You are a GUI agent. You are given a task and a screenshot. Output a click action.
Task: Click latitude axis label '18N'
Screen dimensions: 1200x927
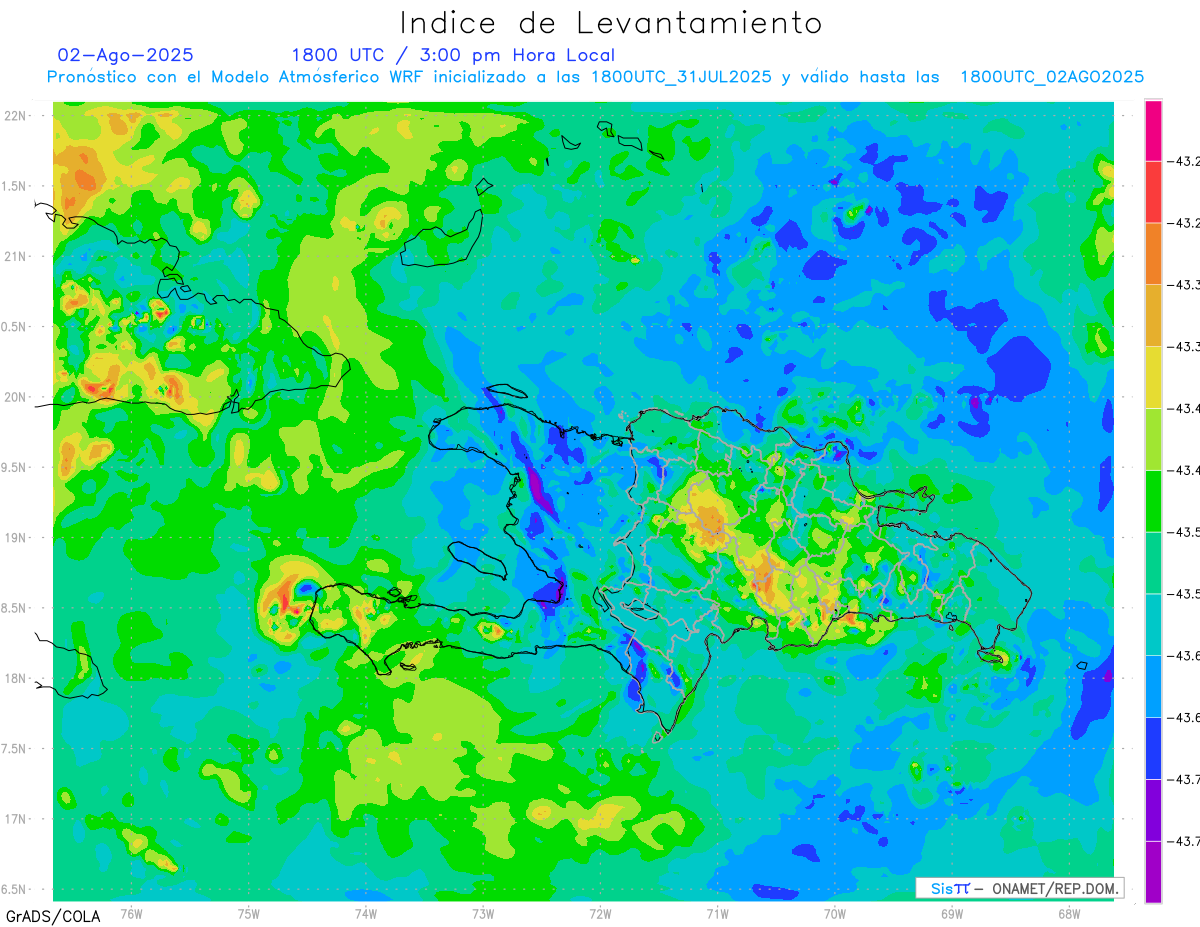(x=15, y=678)
